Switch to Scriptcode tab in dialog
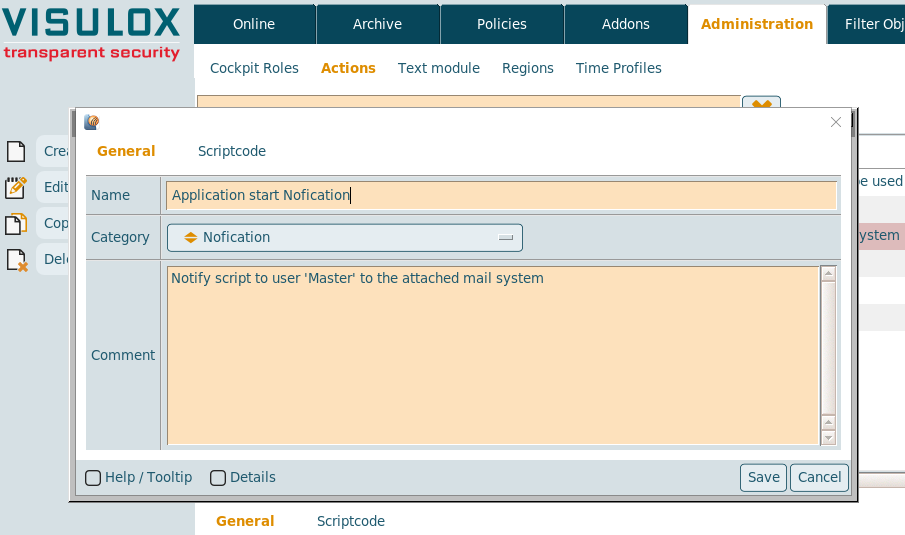 [232, 151]
